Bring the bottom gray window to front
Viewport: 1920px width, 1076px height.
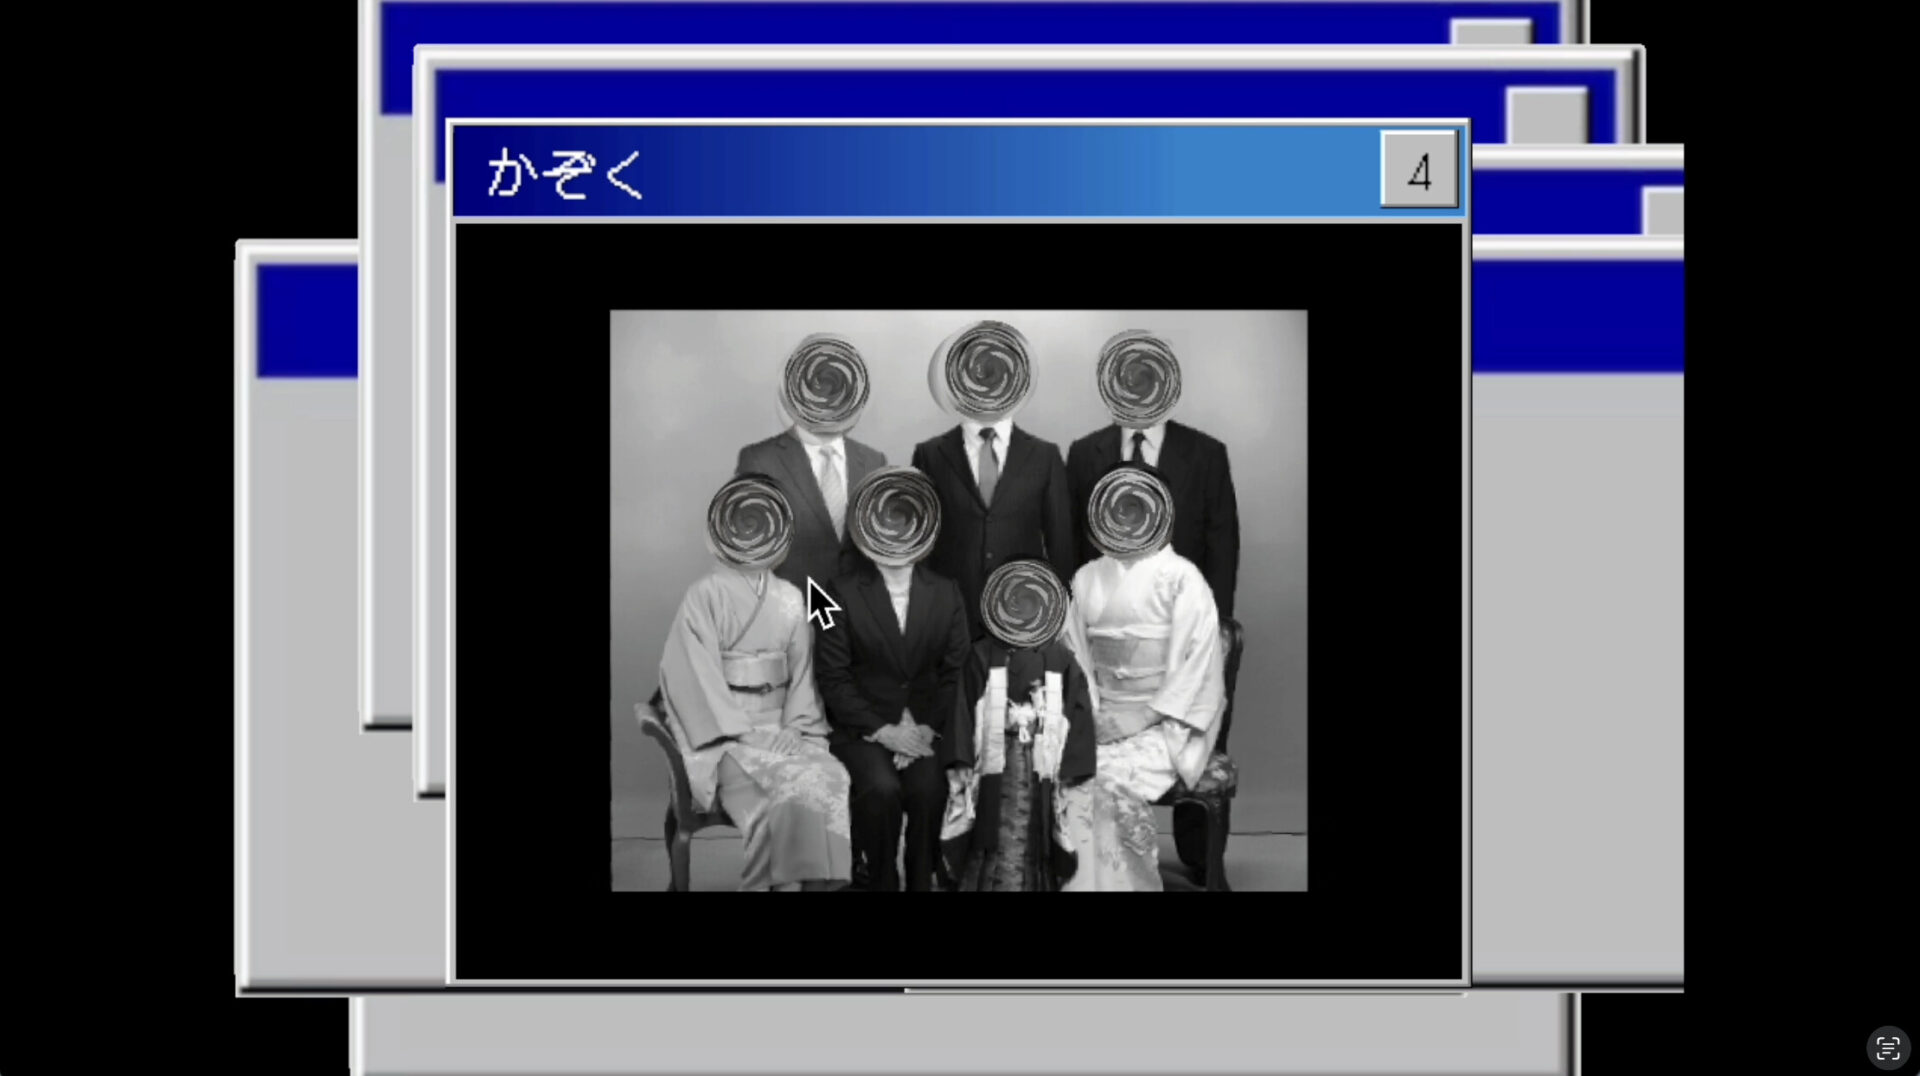pyautogui.click(x=960, y=1035)
